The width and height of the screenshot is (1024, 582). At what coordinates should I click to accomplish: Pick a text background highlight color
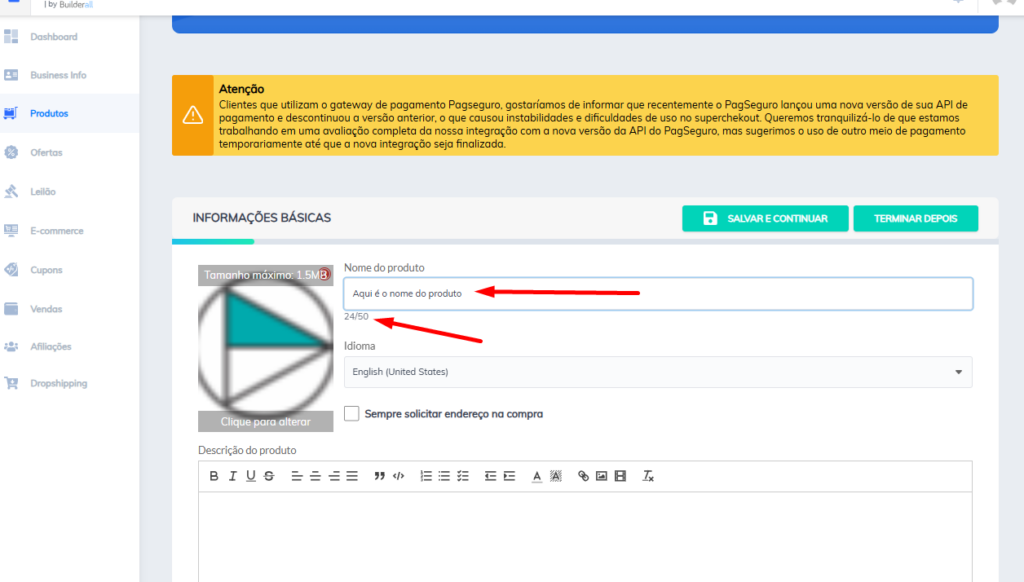(x=555, y=476)
